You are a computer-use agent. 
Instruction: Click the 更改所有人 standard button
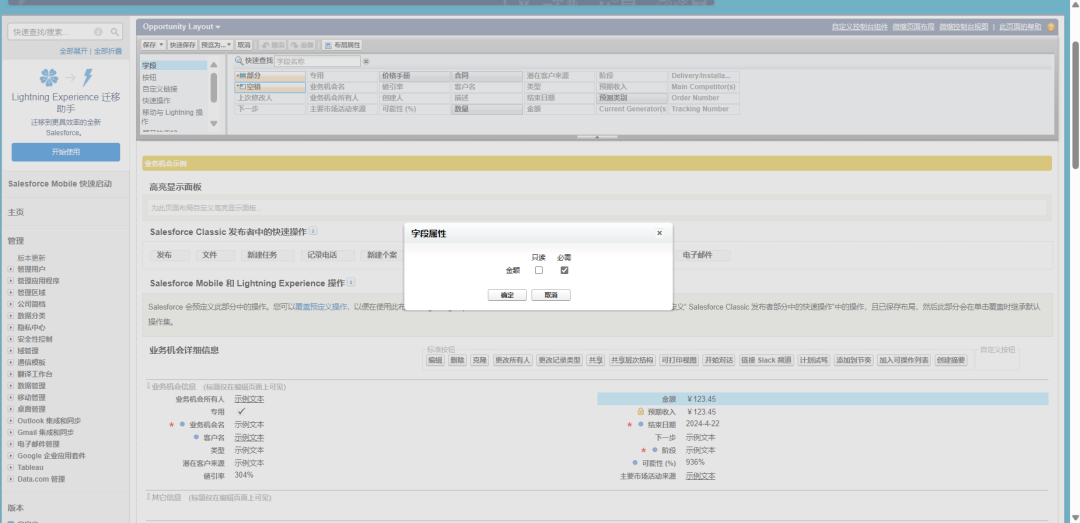coord(513,360)
